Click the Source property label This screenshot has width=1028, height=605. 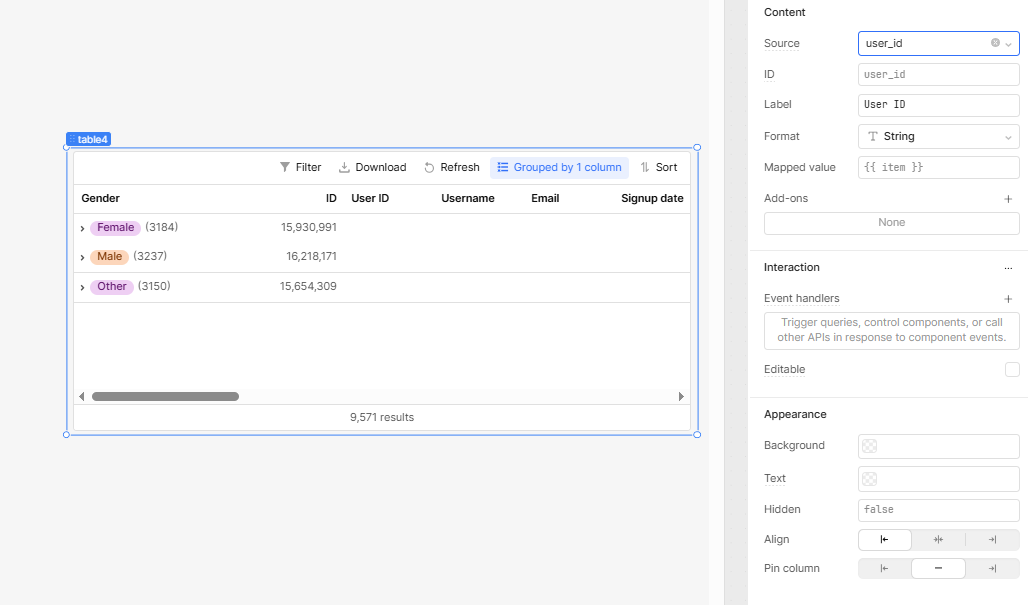pos(781,43)
